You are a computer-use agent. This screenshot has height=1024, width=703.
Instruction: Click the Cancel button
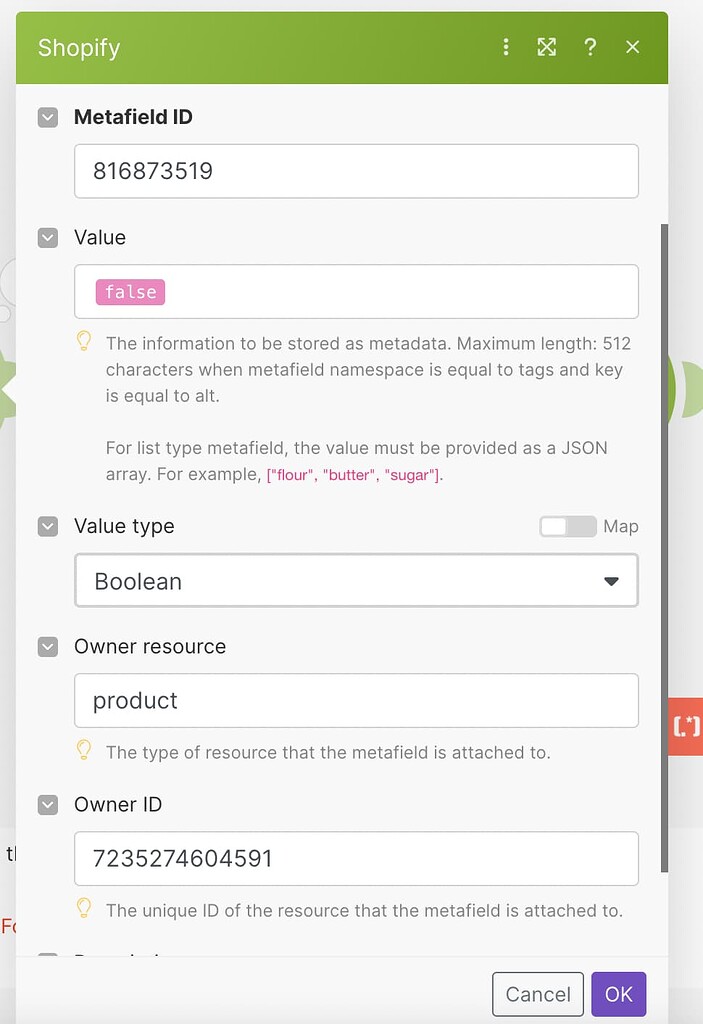pyautogui.click(x=538, y=994)
